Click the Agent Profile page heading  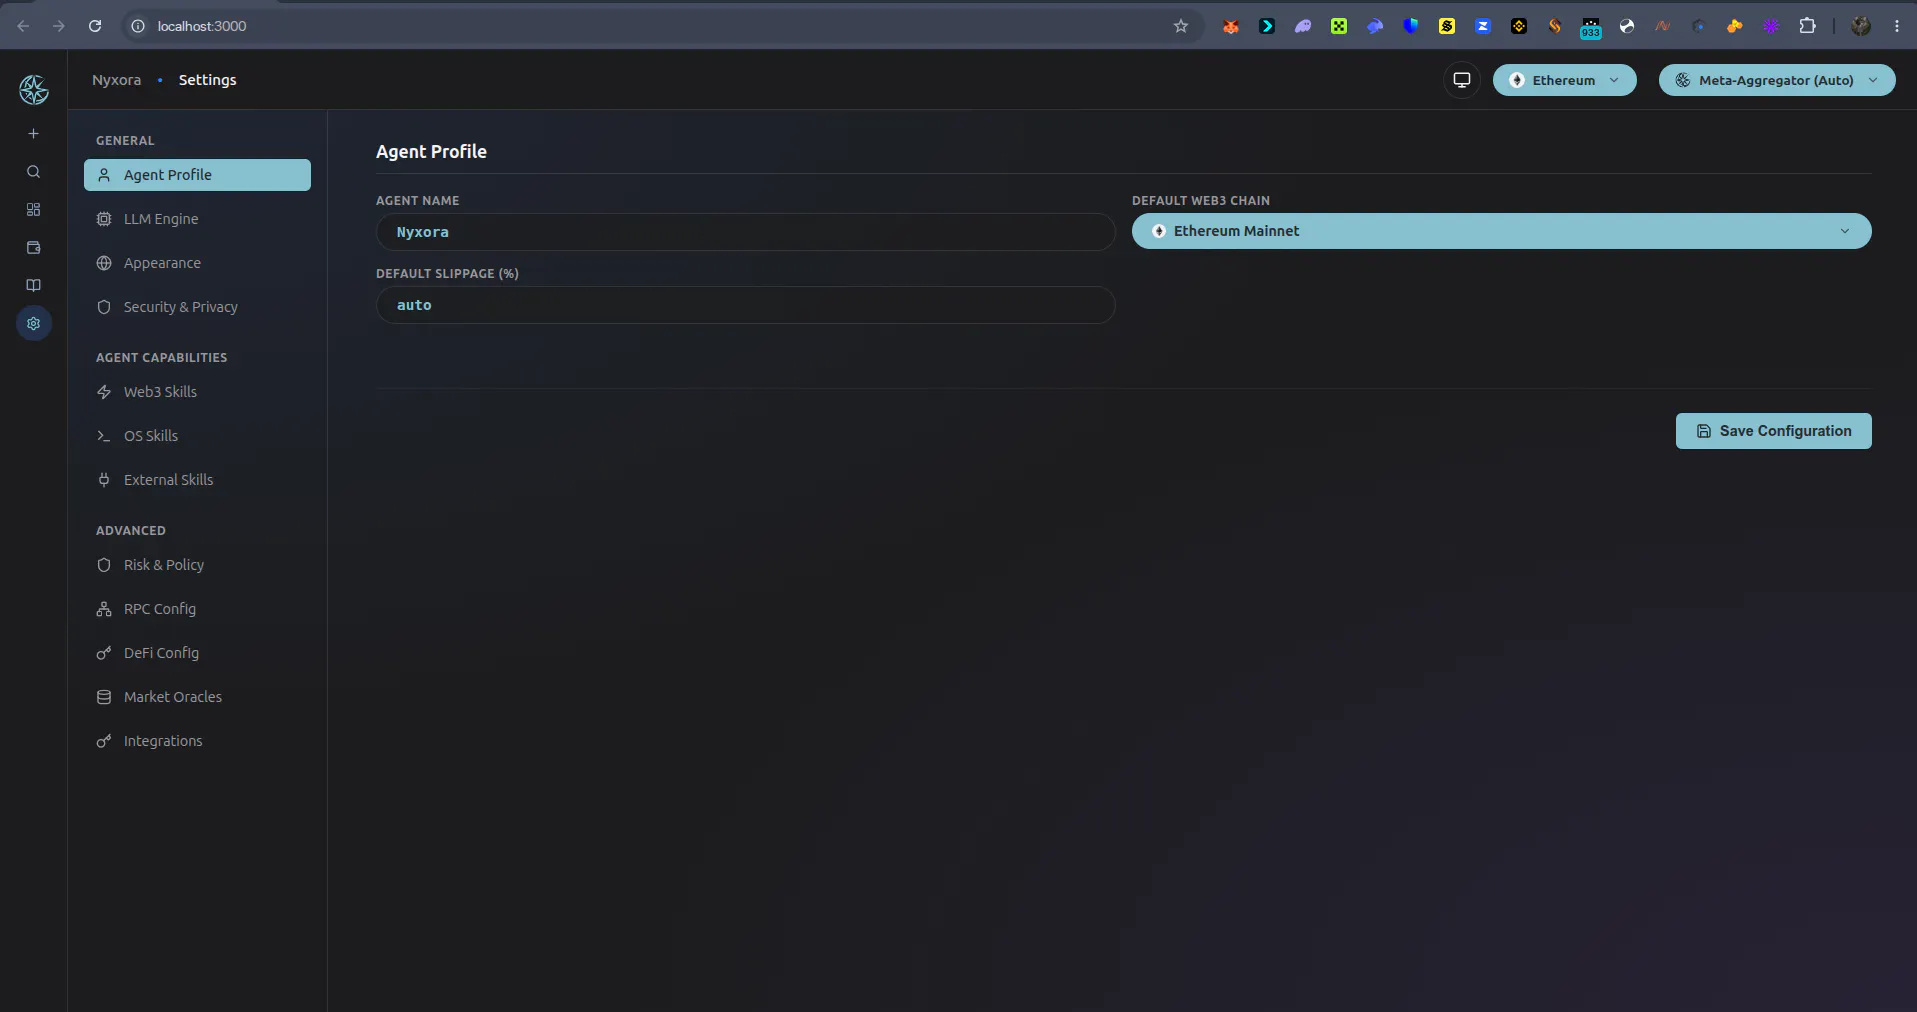(431, 152)
